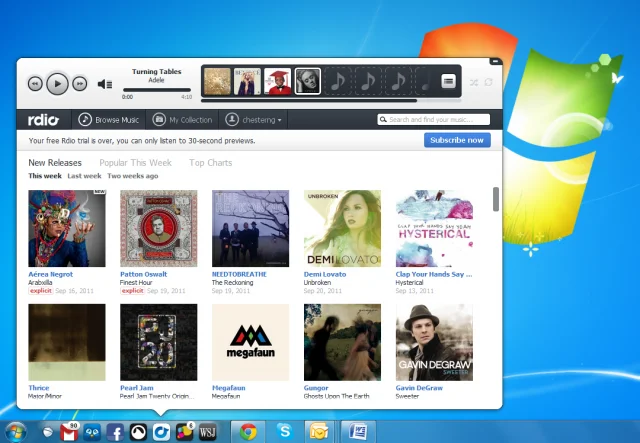Open Demi Lovato Unbroken album cover
Screen dimensions: 640x443
(x=342, y=228)
